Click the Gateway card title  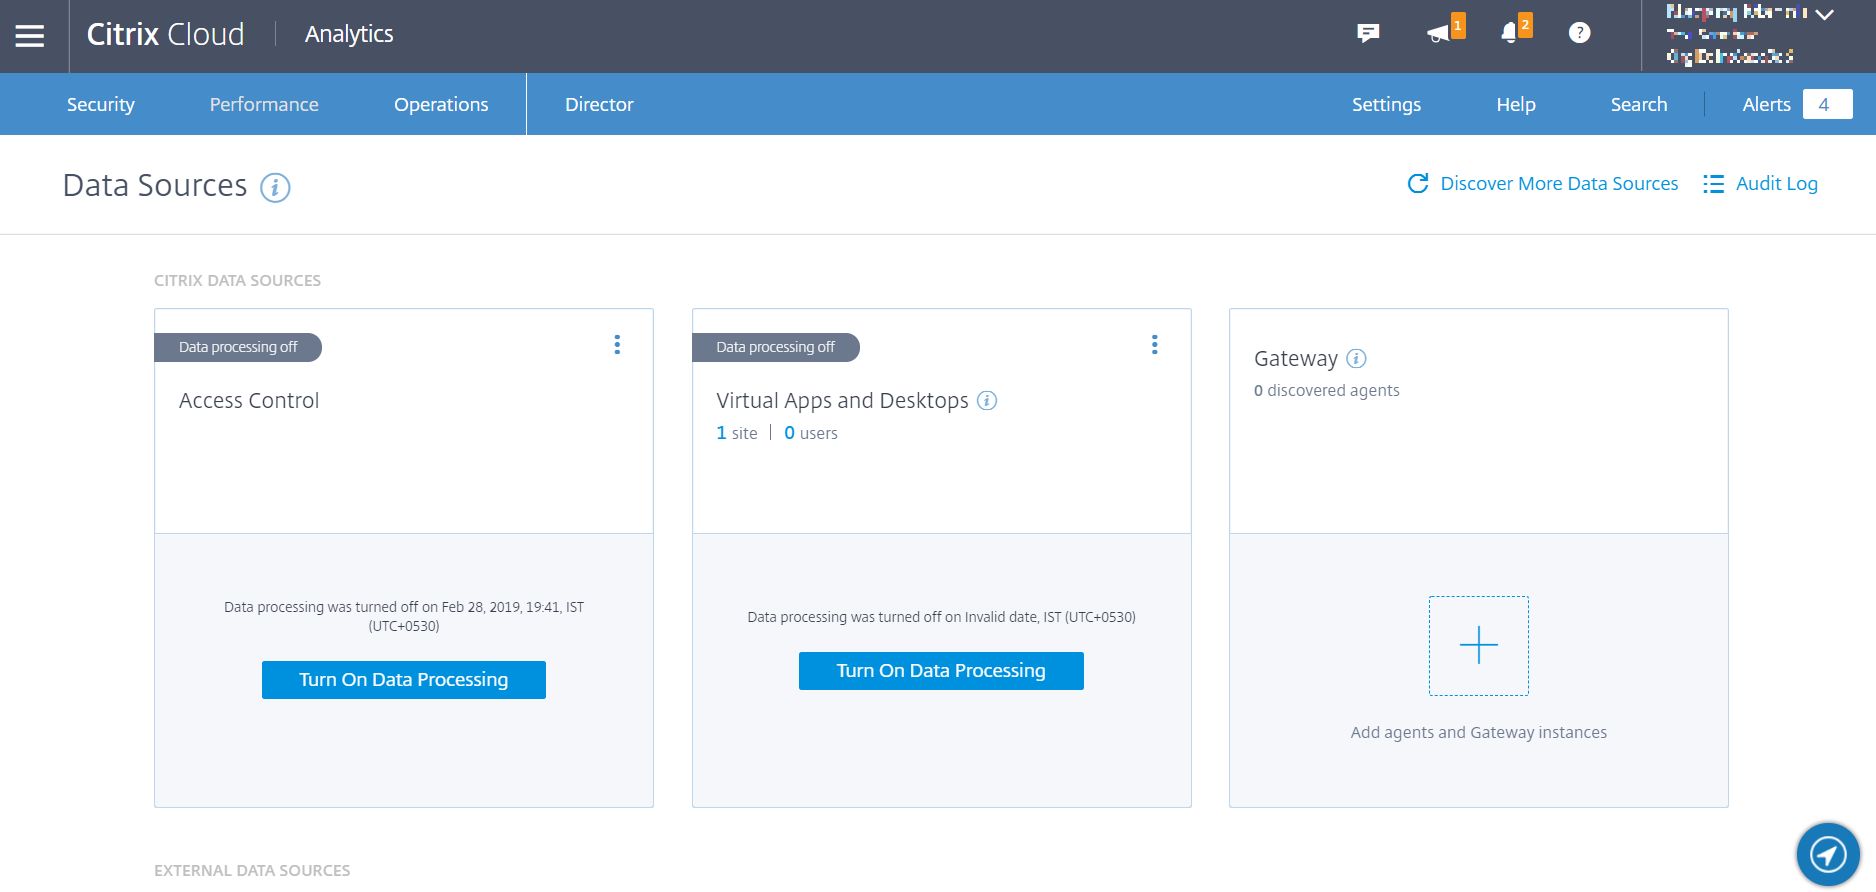pos(1296,359)
